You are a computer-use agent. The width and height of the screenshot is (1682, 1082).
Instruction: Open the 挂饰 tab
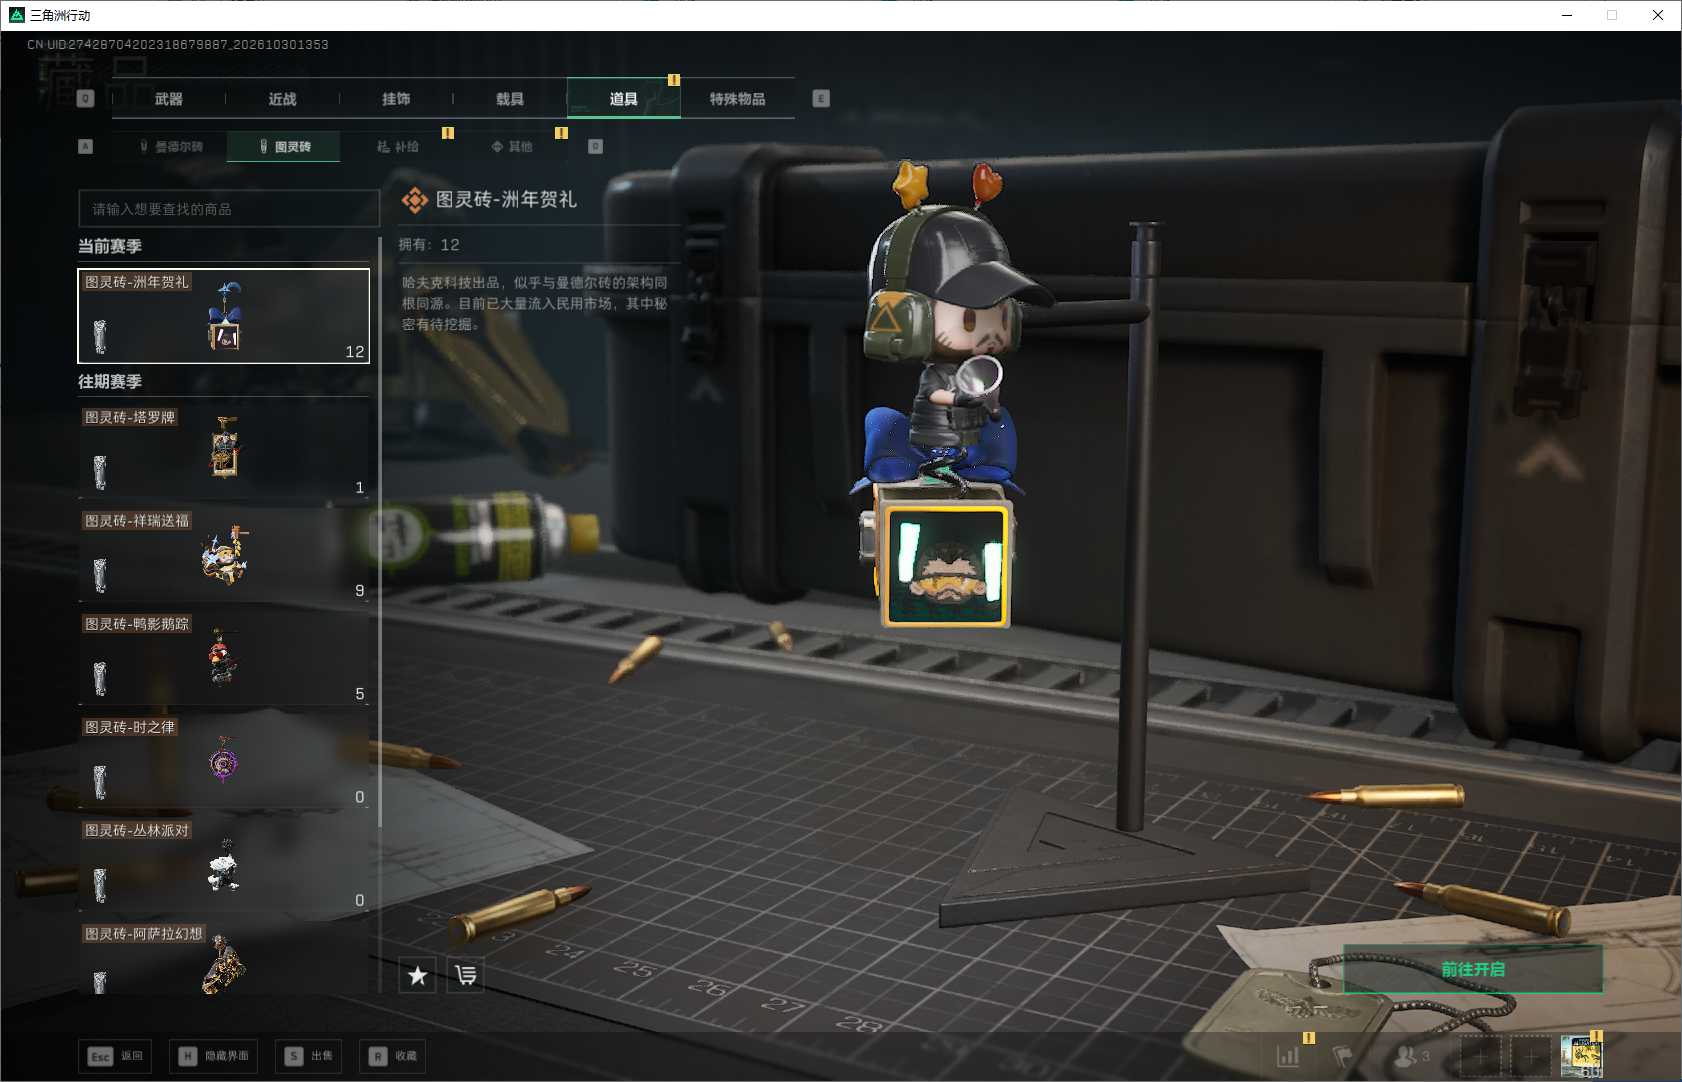397,99
